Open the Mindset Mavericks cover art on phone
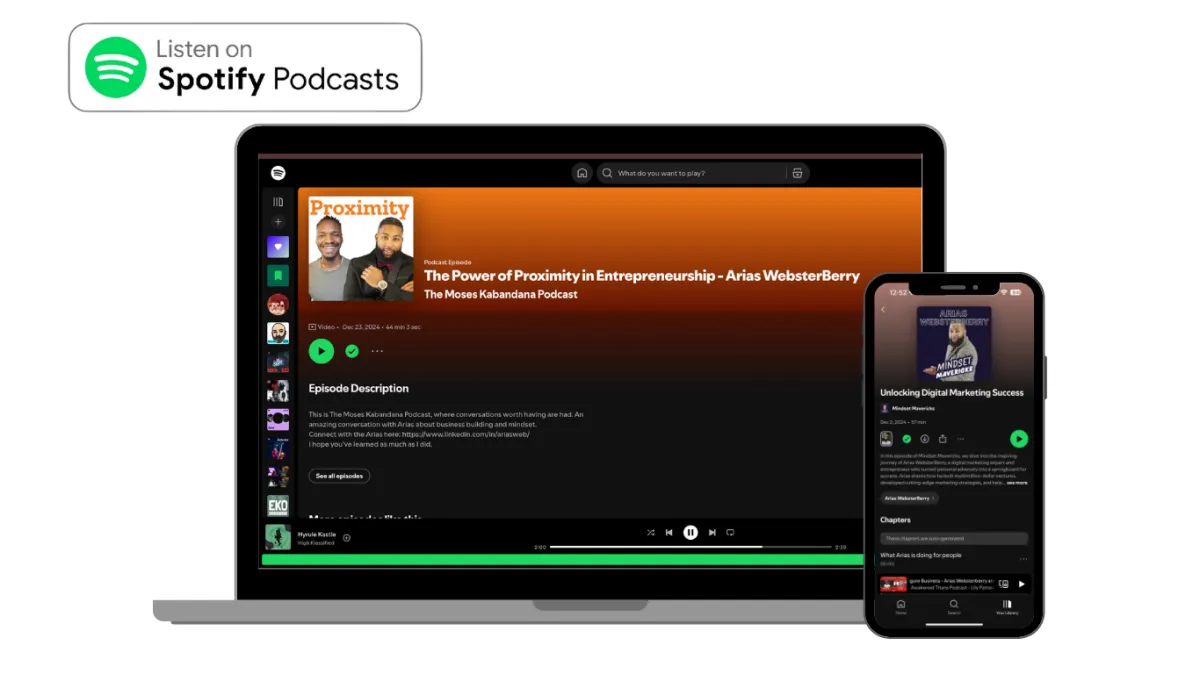 954,344
